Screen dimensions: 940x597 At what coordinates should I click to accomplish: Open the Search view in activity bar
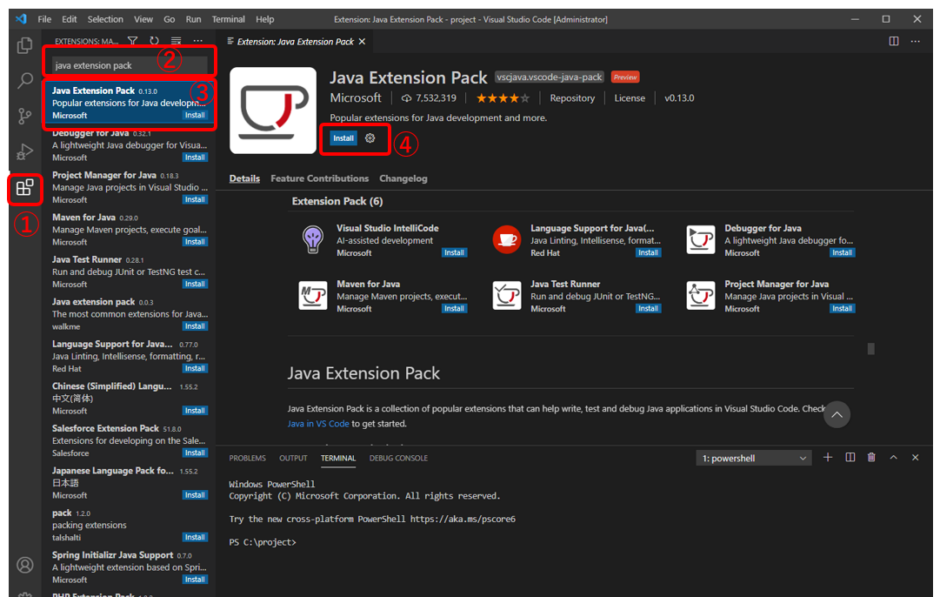pos(25,80)
